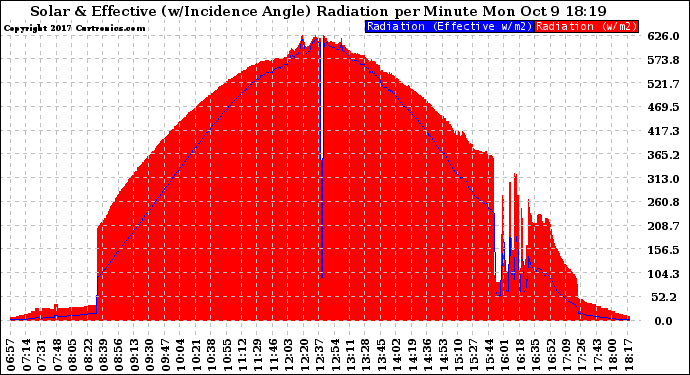Viewport: 690px width, 375px height.
Task: Click the 08:39 time axis label
Action: (x=103, y=355)
